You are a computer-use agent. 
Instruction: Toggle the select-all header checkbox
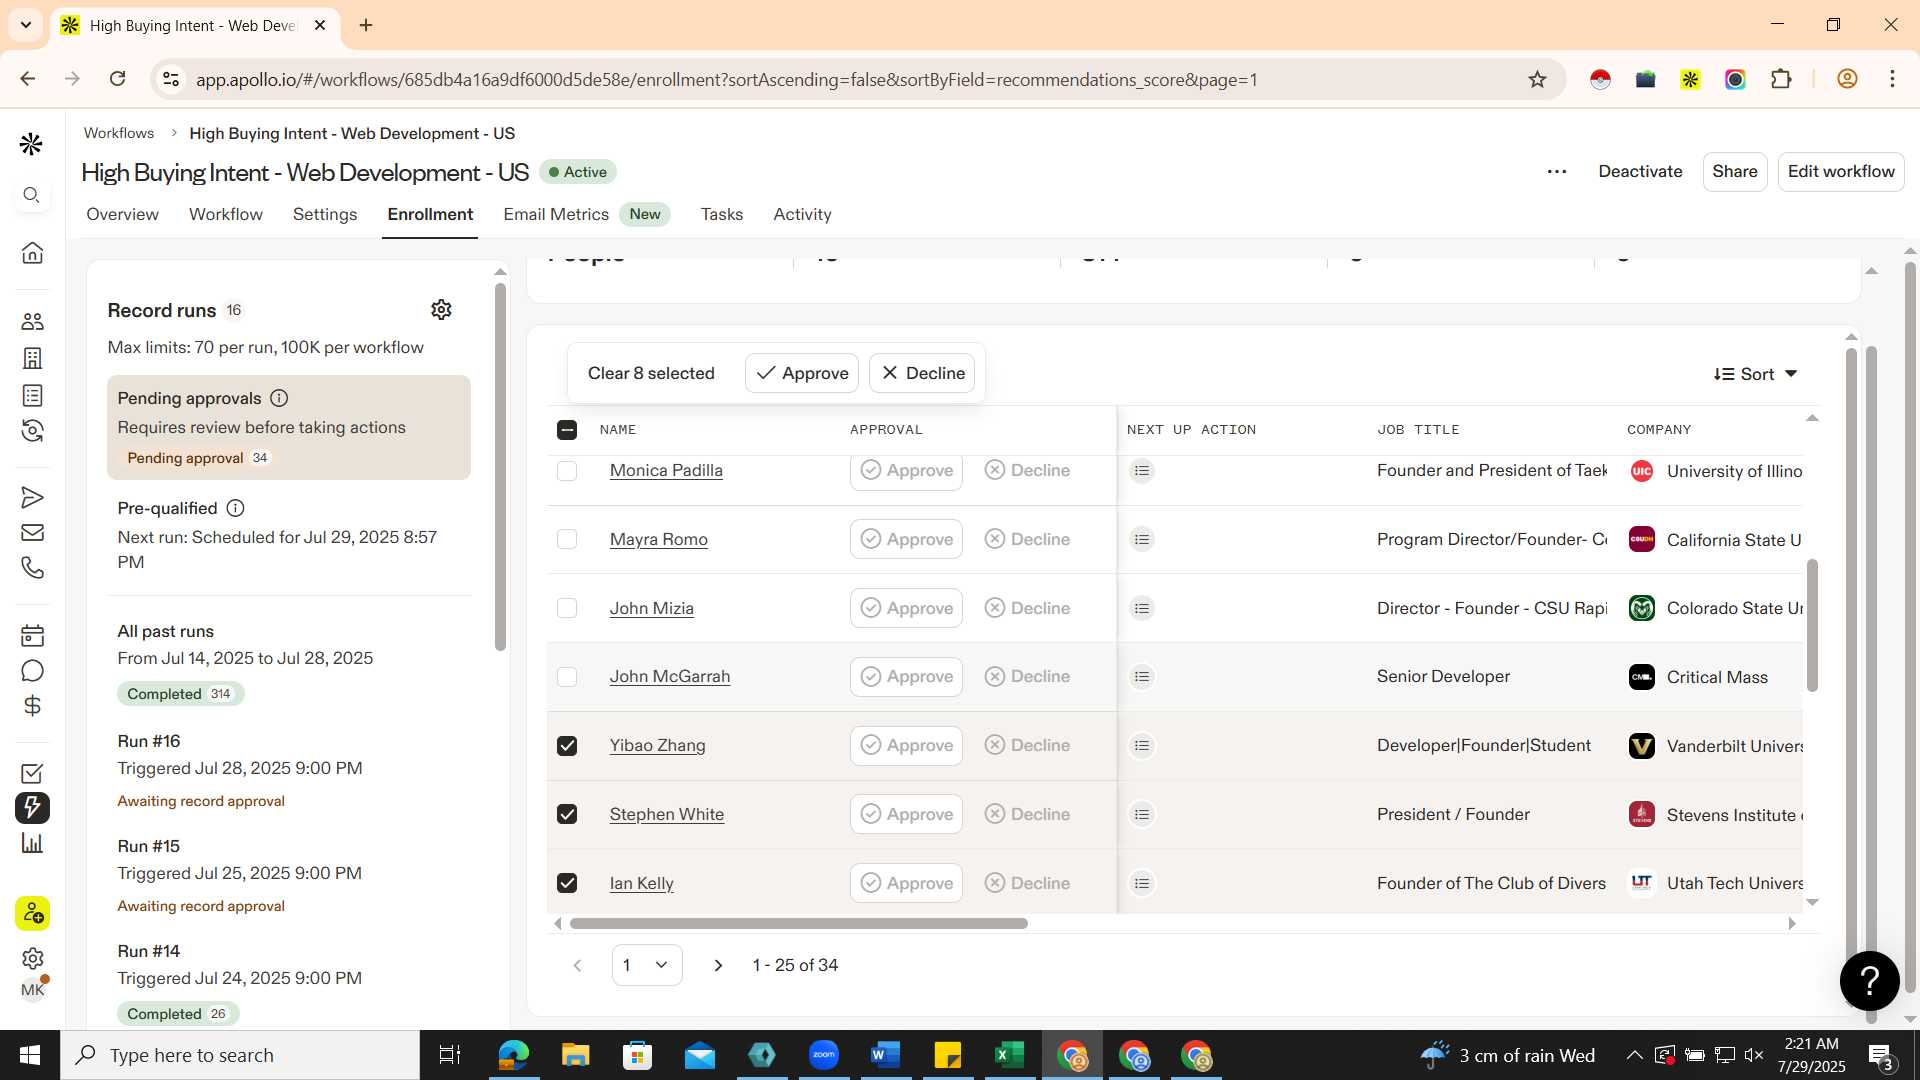567,430
